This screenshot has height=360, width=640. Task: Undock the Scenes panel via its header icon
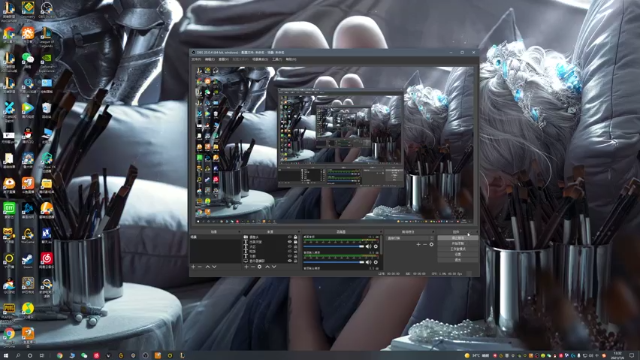pyautogui.click(x=239, y=231)
